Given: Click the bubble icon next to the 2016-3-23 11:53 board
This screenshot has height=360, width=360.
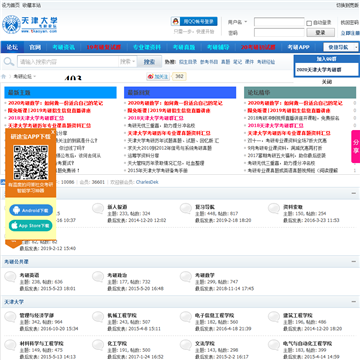Looking at the screenshot, I should click(274, 209).
